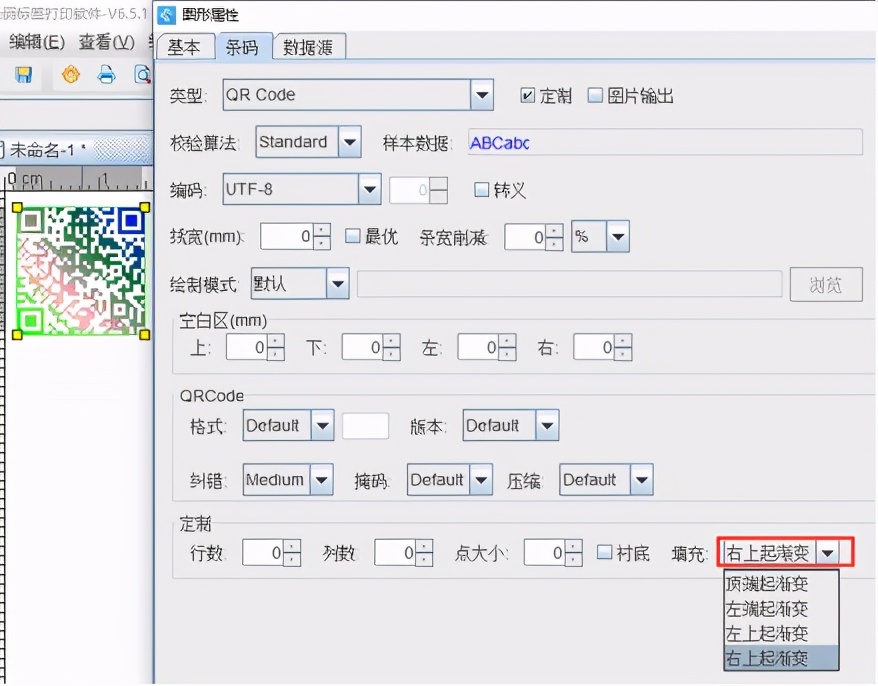The image size is (878, 686).
Task: Click the 绘制模式 path text field
Action: pyautogui.click(x=569, y=284)
